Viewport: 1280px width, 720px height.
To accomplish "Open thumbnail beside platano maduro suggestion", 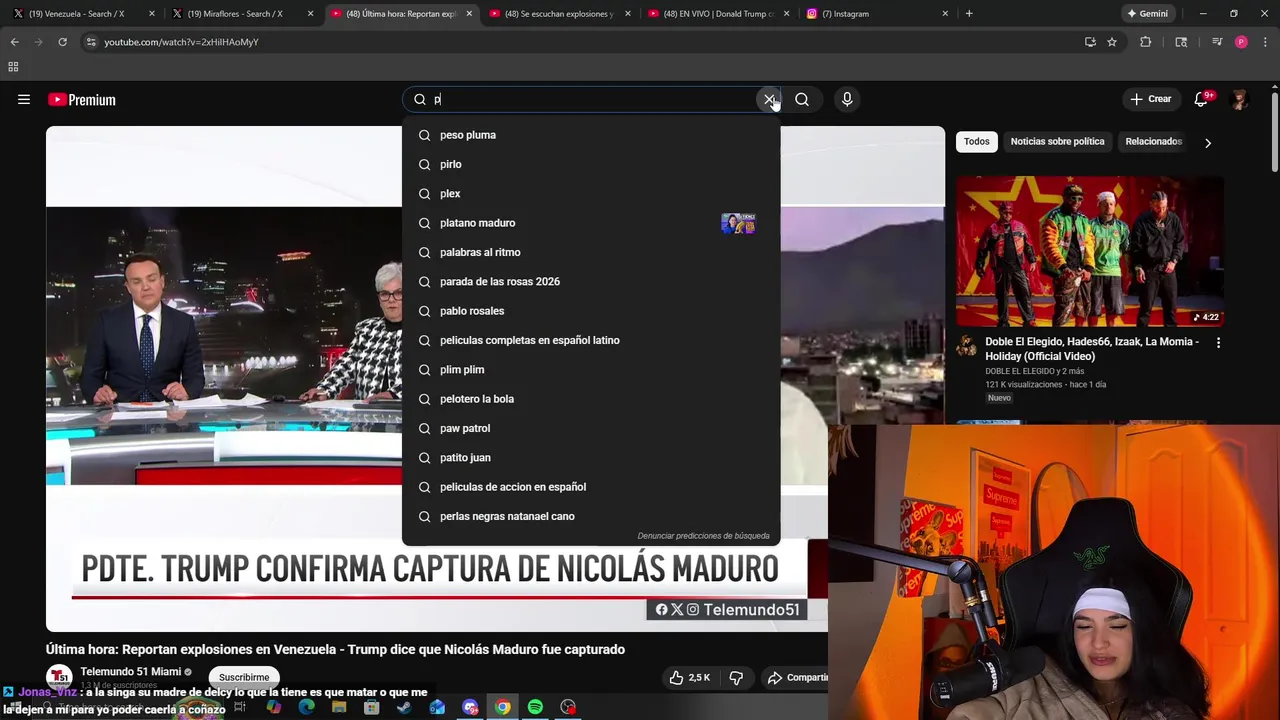I will click(x=738, y=223).
